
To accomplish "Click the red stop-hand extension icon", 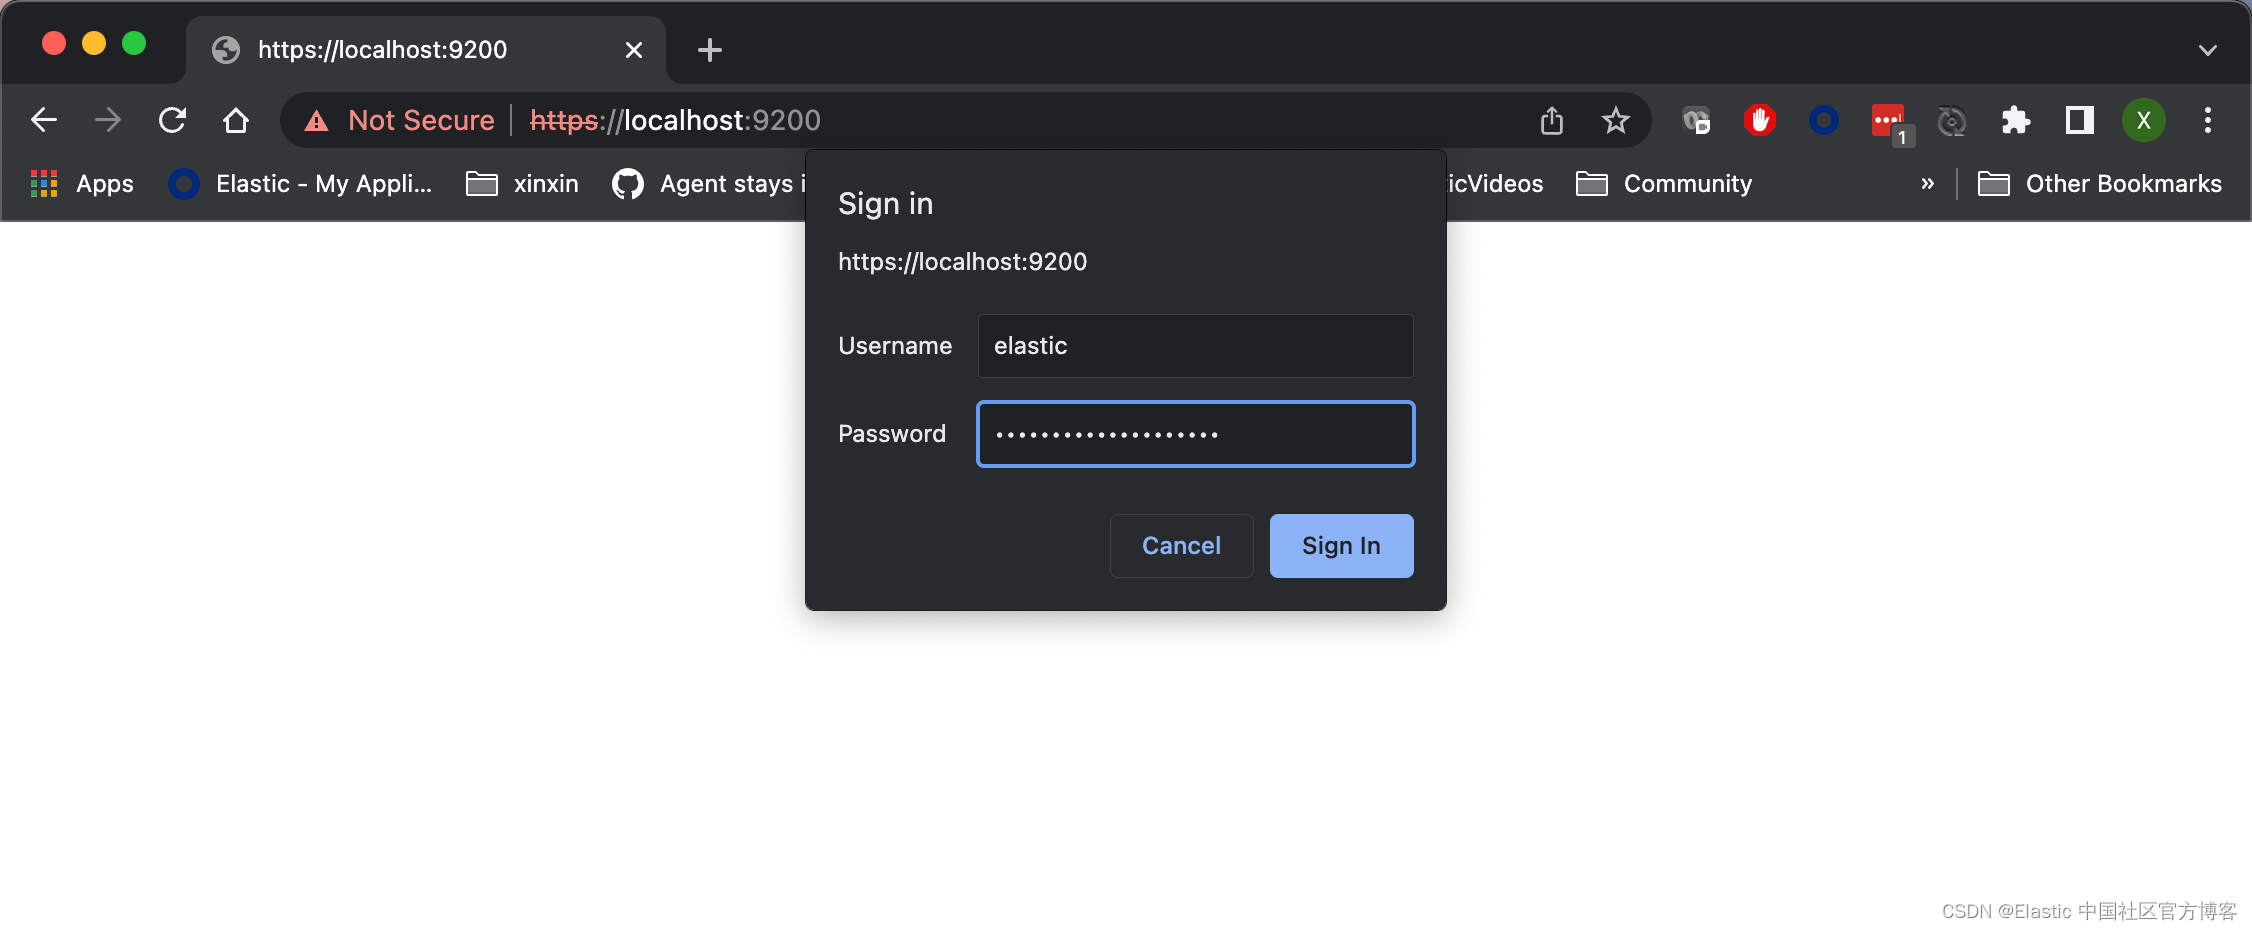I will click(x=1759, y=121).
